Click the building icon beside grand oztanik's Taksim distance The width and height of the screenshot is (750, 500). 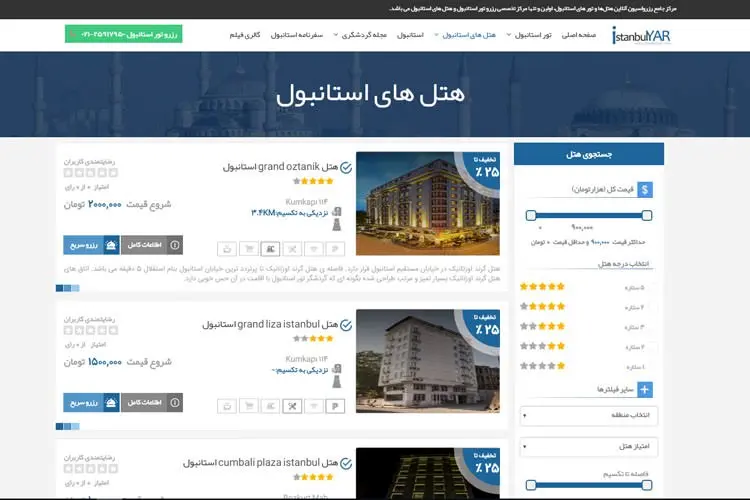(337, 212)
